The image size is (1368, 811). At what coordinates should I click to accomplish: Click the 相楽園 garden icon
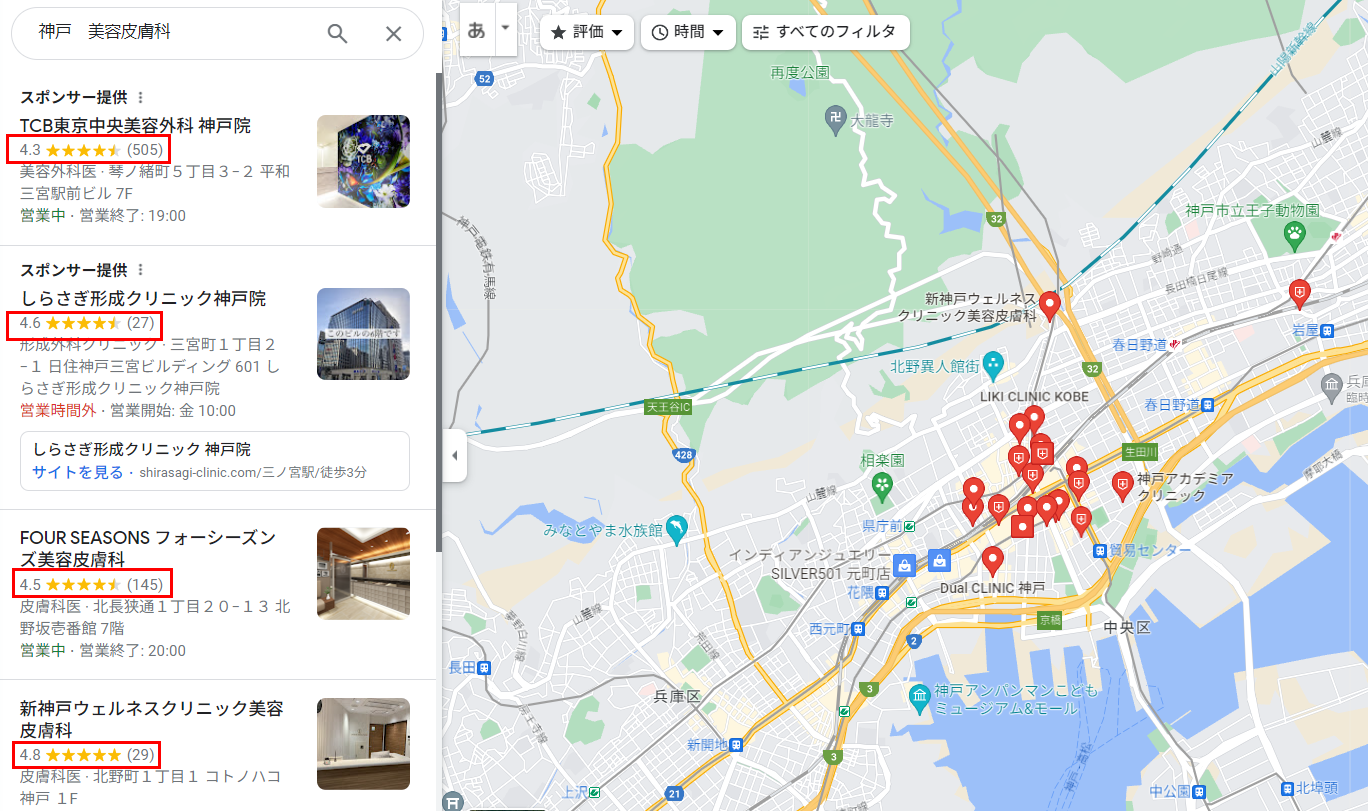click(x=882, y=485)
